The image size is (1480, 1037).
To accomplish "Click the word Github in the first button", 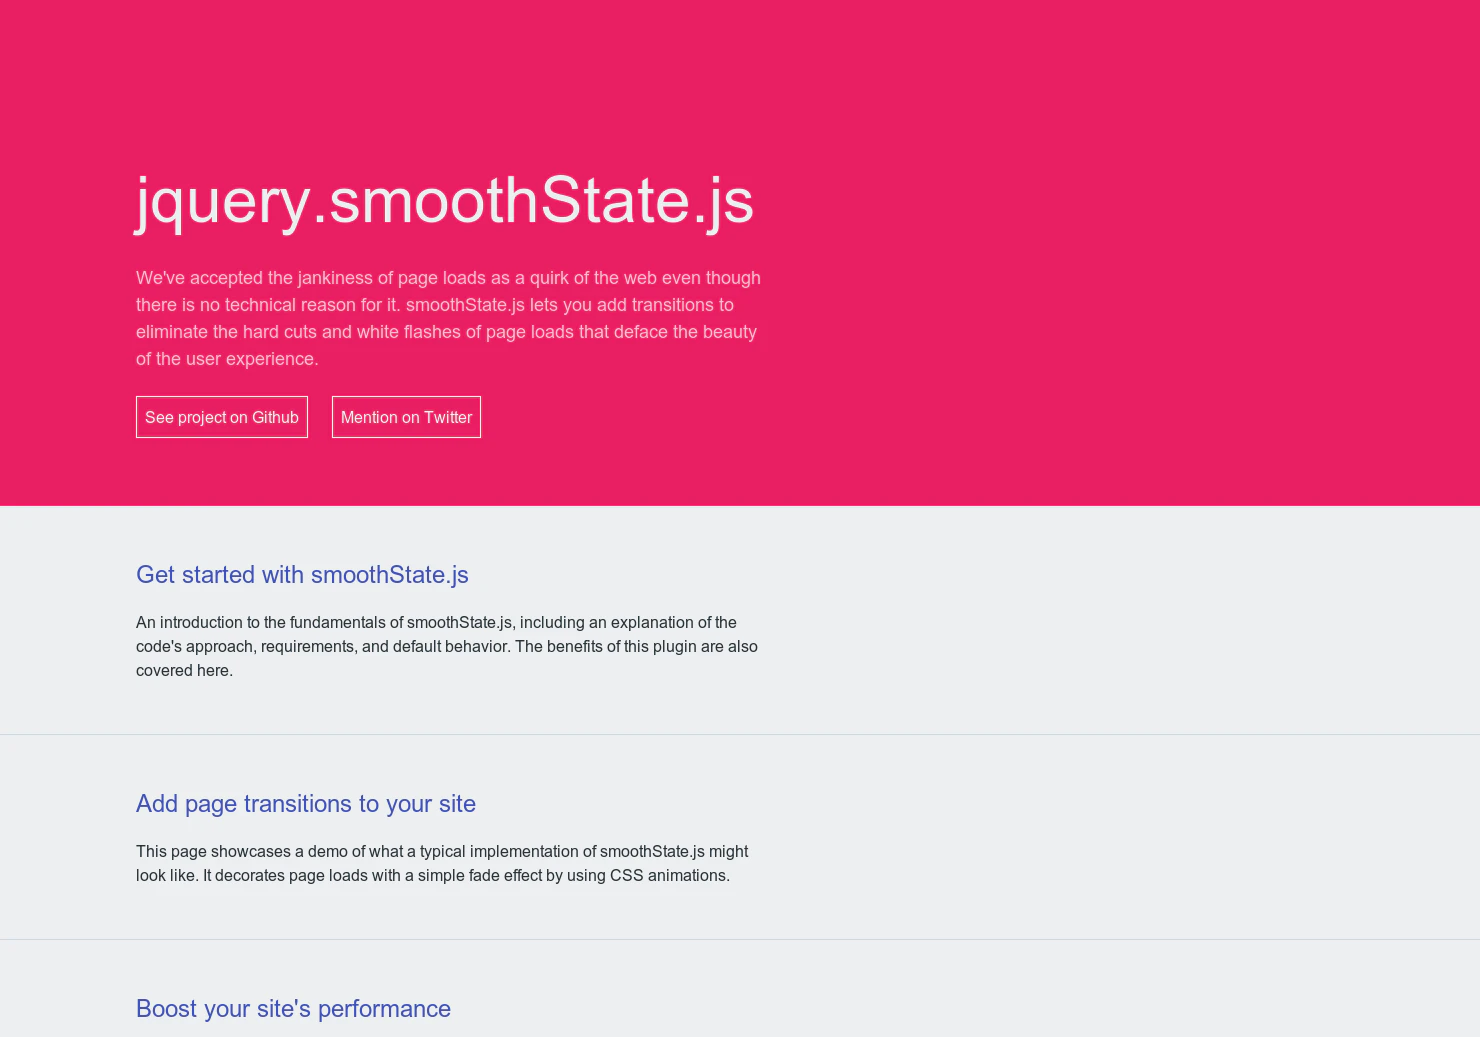I will (x=275, y=417).
